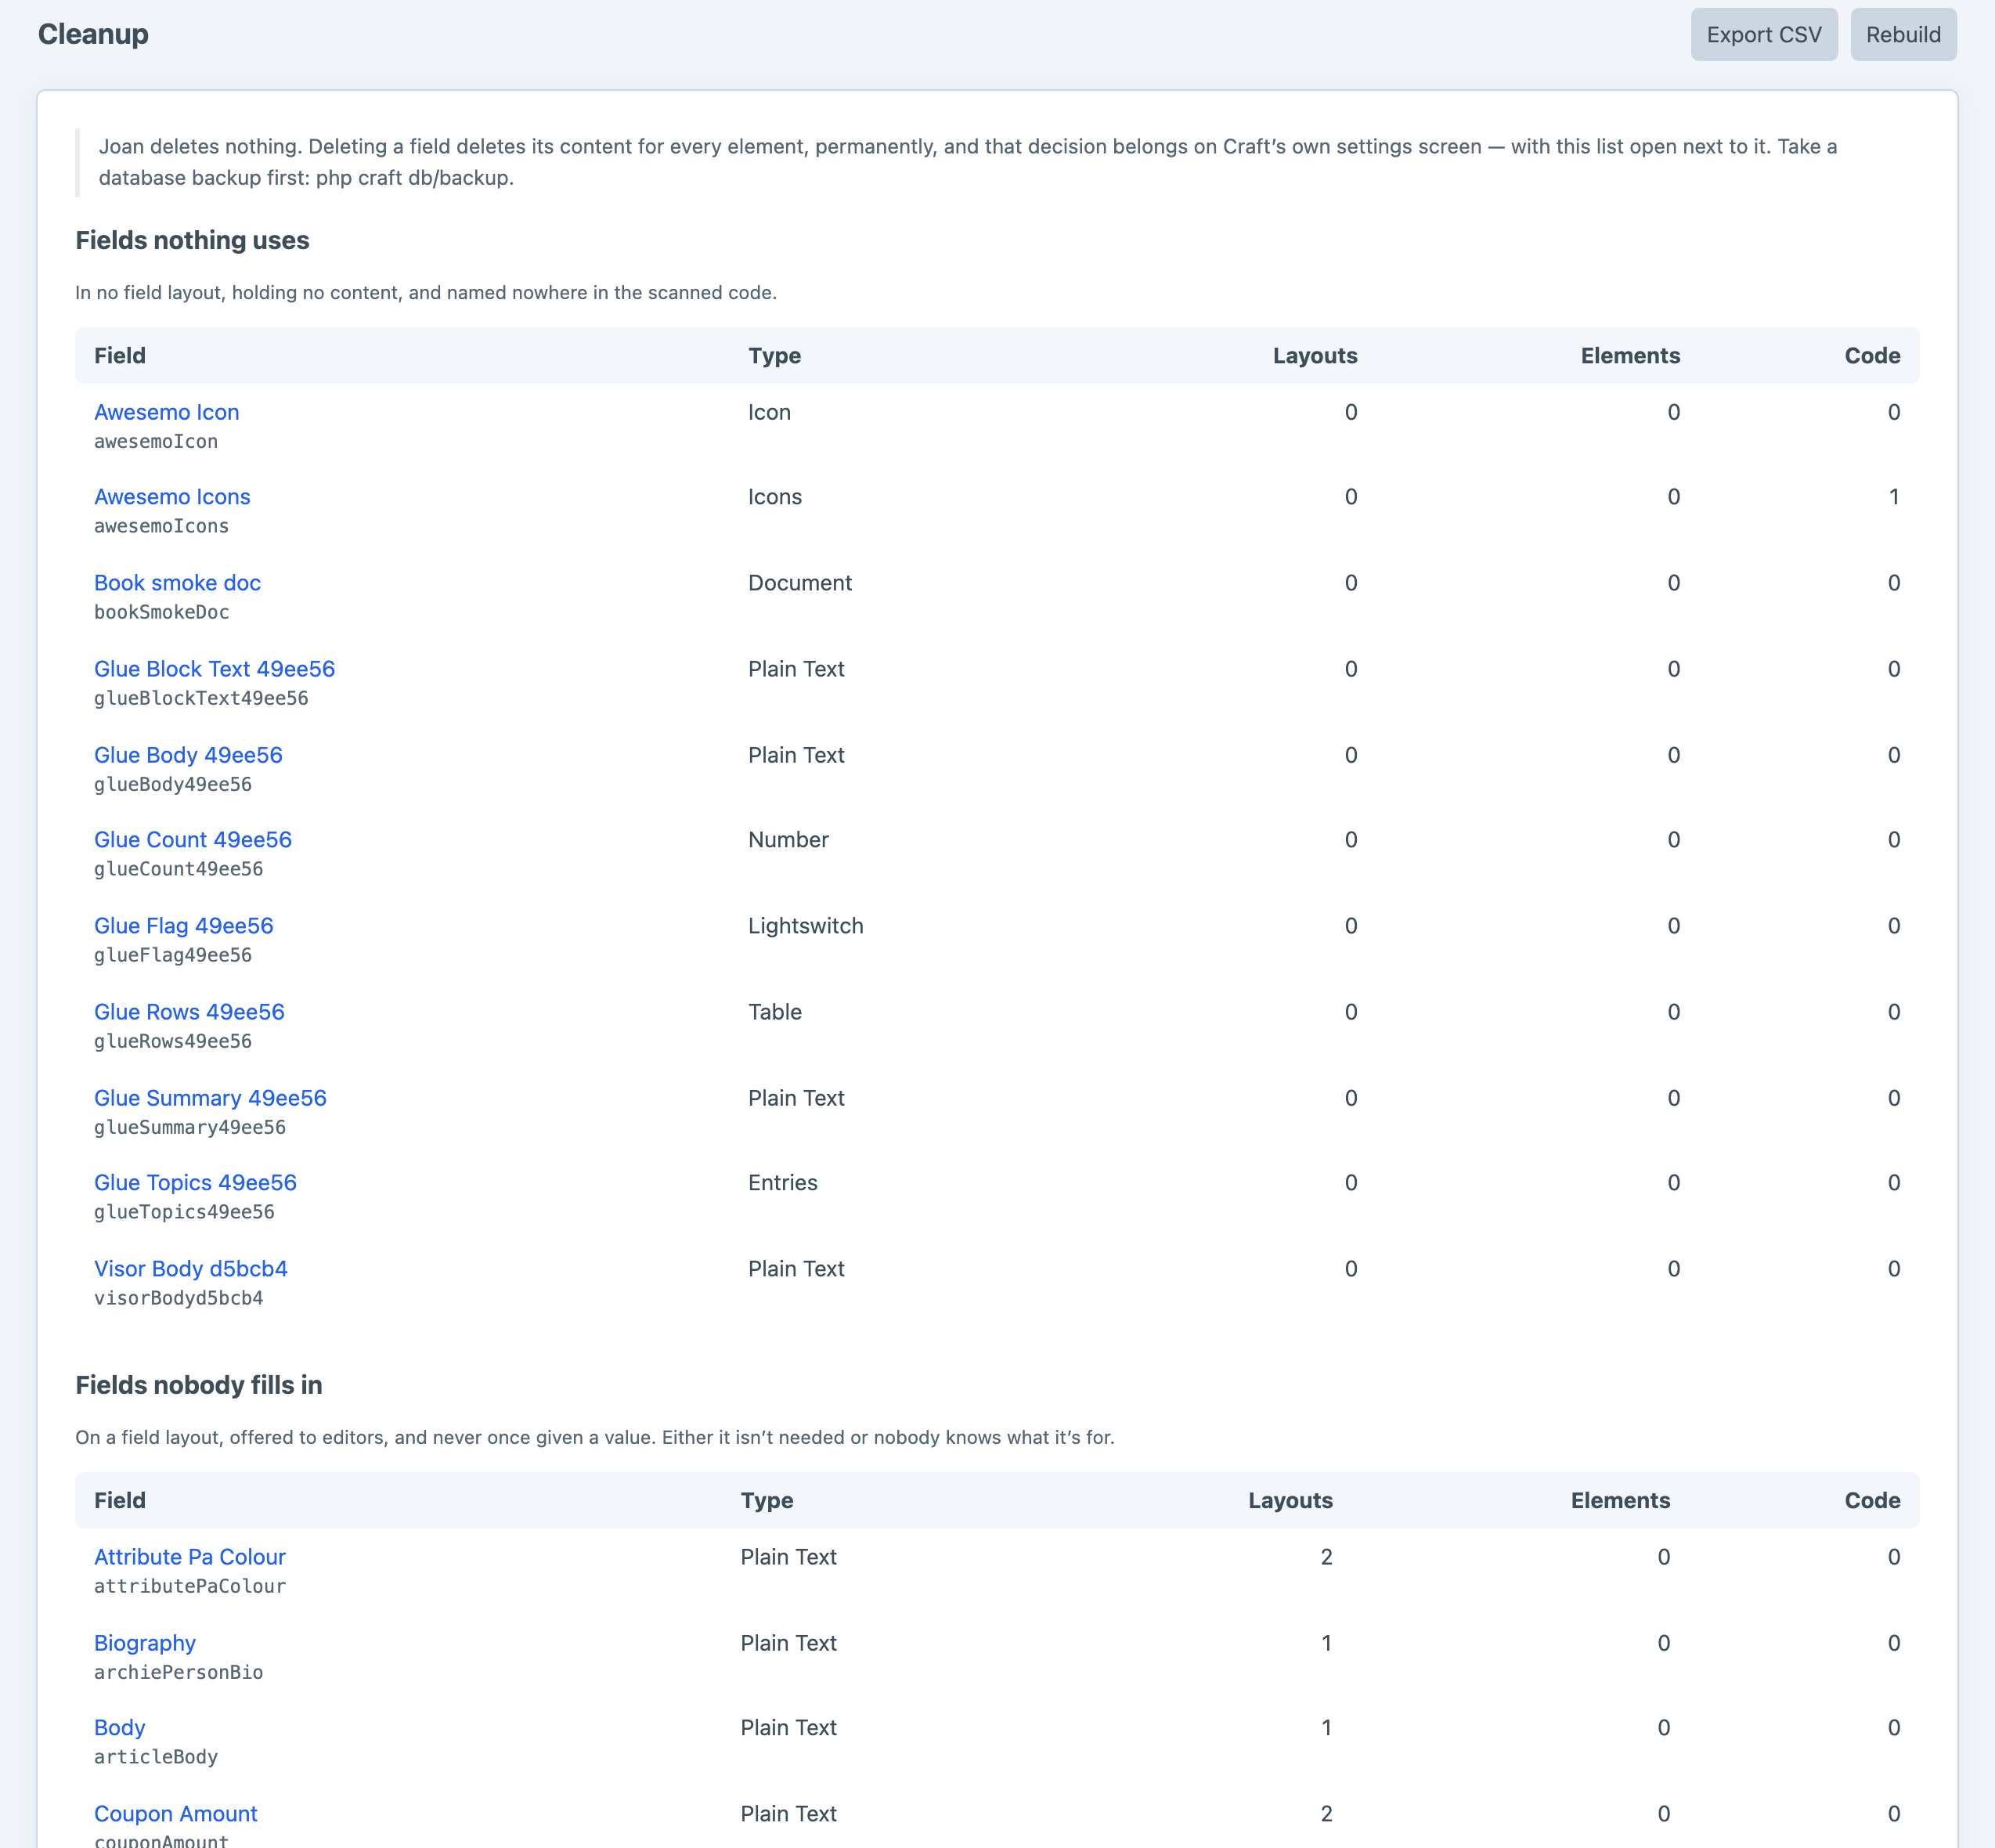Open the Awesemo Icon field link
The width and height of the screenshot is (1995, 1848).
(x=166, y=412)
